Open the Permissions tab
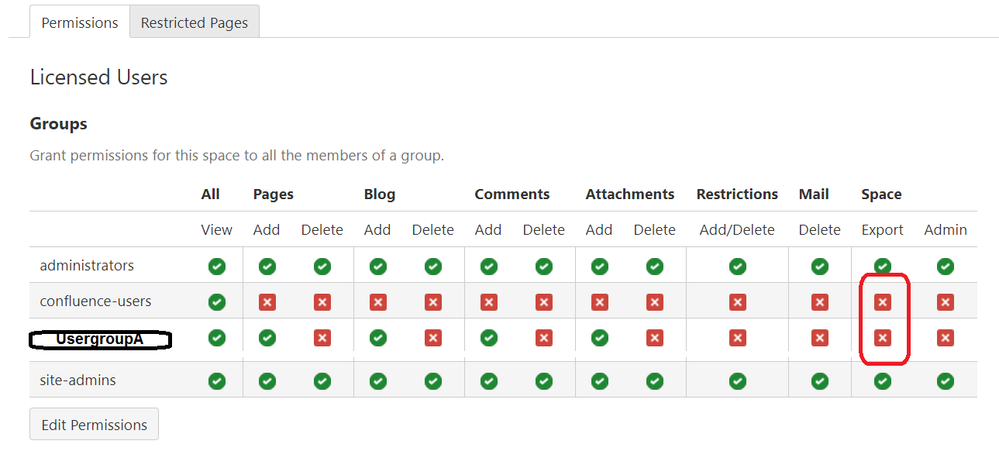999x468 pixels. pos(80,22)
